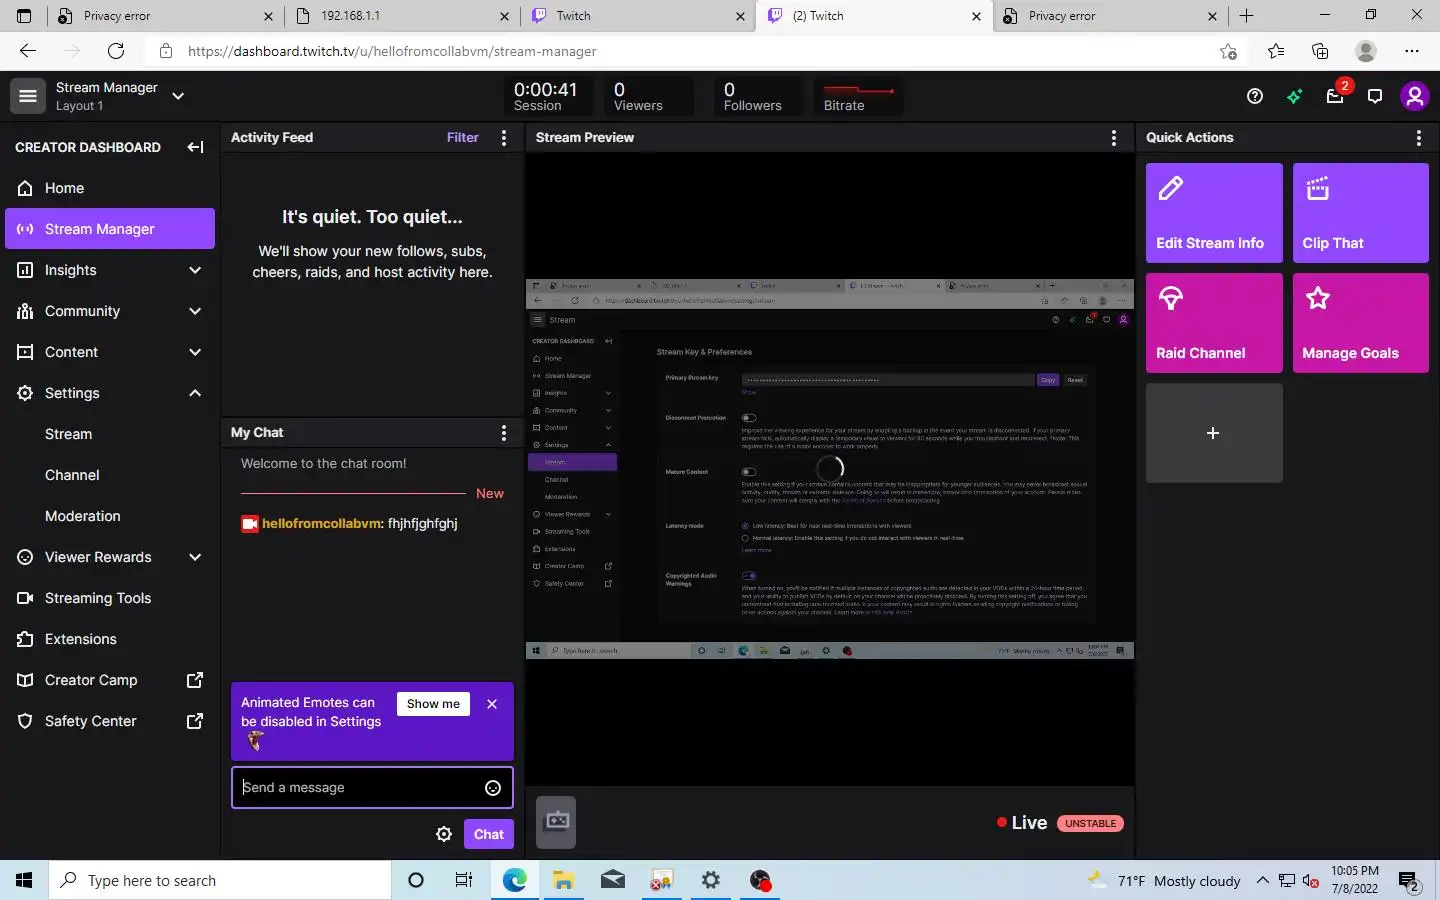Open the Whispers chat bubble icon
Viewport: 1440px width, 900px height.
(x=1375, y=96)
